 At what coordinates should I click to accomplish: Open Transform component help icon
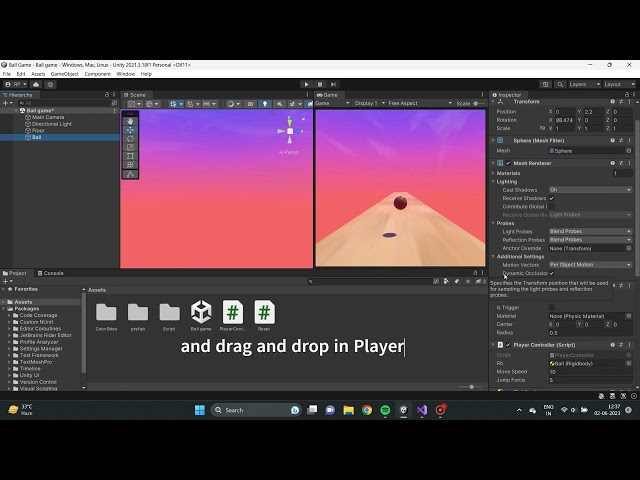click(613, 101)
